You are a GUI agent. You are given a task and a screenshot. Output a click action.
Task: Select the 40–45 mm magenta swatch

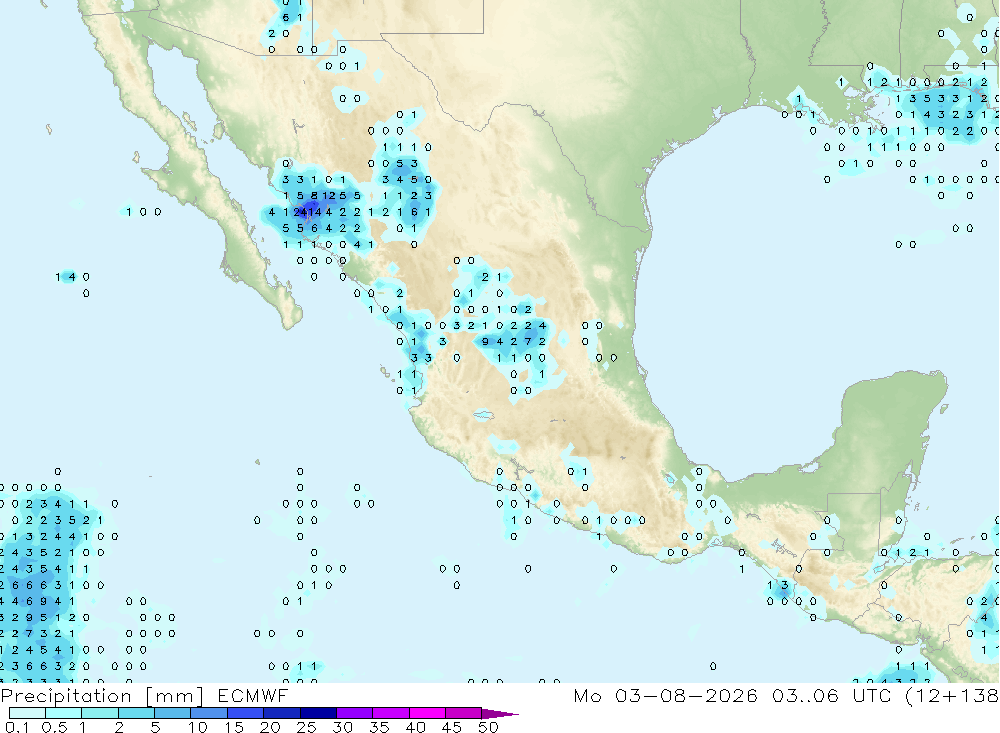(x=427, y=713)
